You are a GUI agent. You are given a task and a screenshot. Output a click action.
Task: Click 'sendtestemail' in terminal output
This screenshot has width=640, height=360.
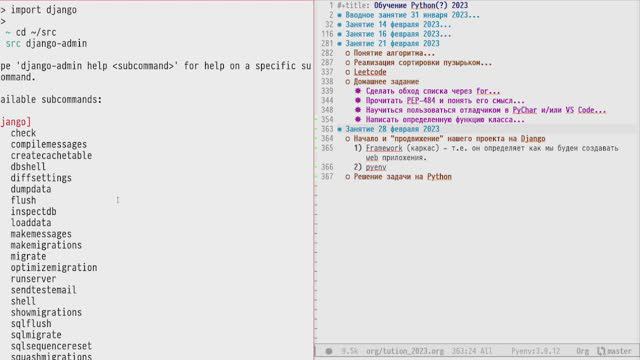pos(43,290)
